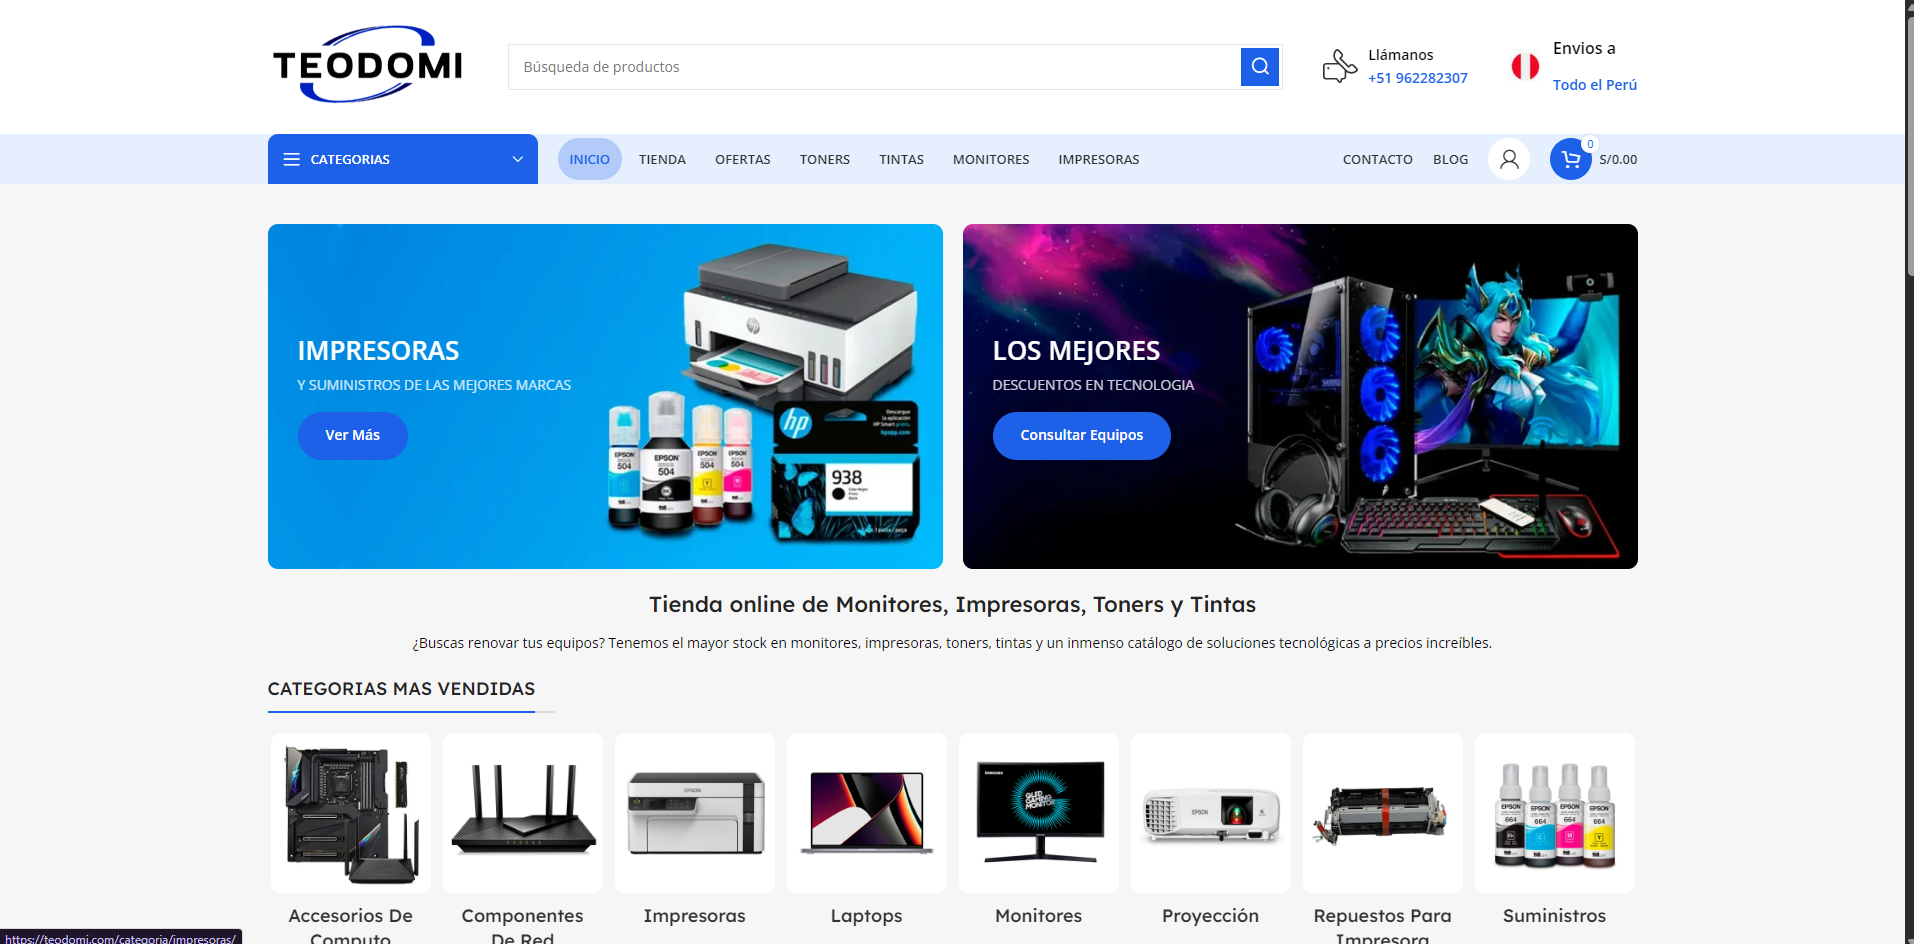Screen dimensions: 1914x944
Task: Open the Monitores menu item
Action: (x=991, y=159)
